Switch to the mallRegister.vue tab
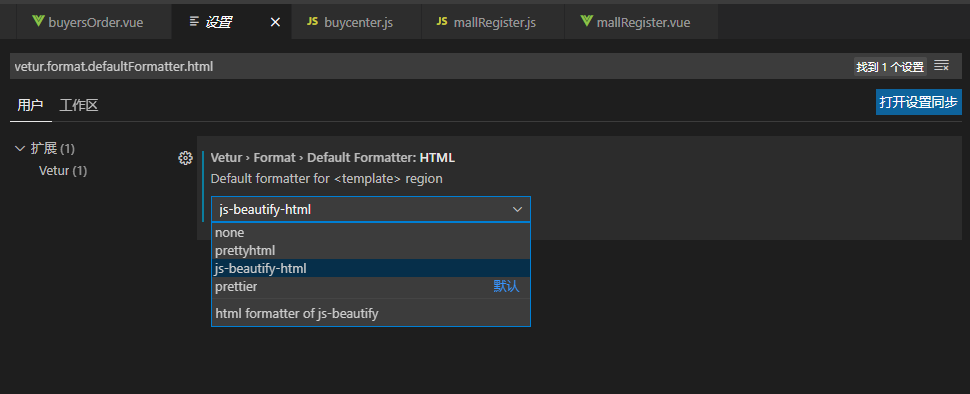970x394 pixels. click(642, 22)
